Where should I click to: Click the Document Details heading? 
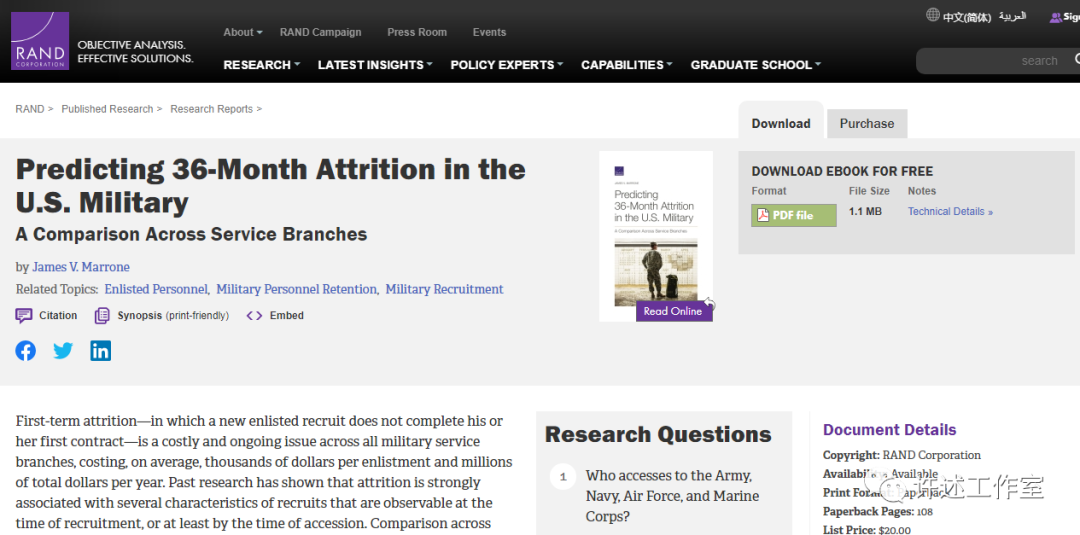click(x=889, y=430)
